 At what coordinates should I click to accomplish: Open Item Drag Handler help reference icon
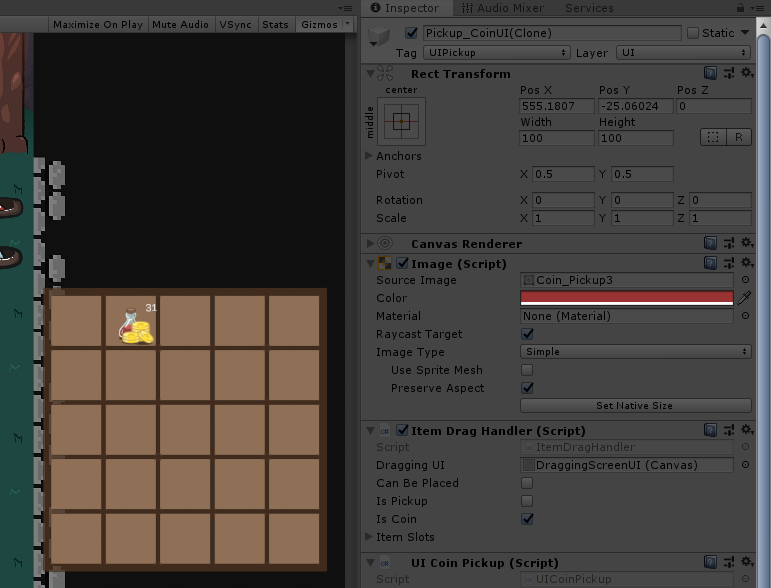coord(710,430)
